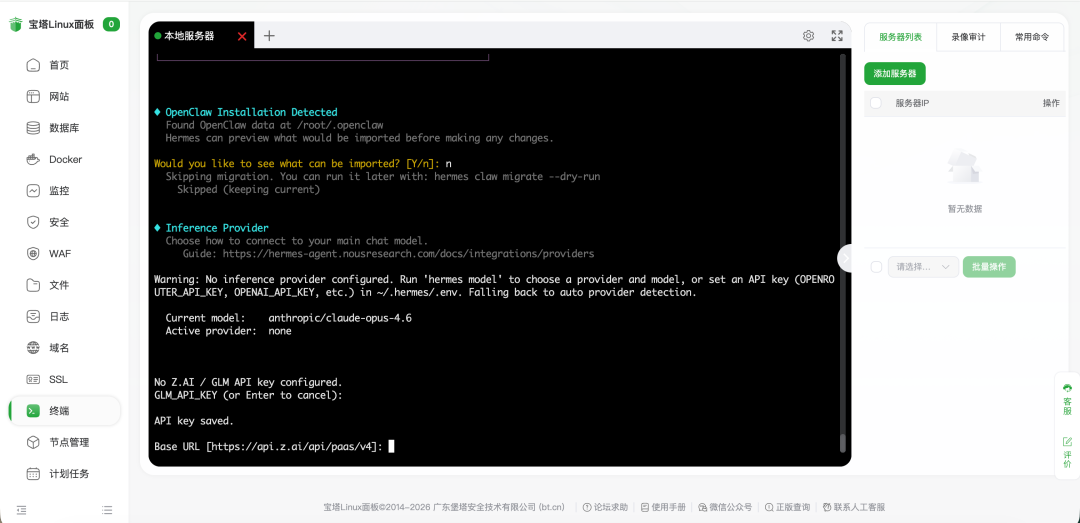Open the 网站 website icon
This screenshot has height=523, width=1080.
tap(33, 96)
